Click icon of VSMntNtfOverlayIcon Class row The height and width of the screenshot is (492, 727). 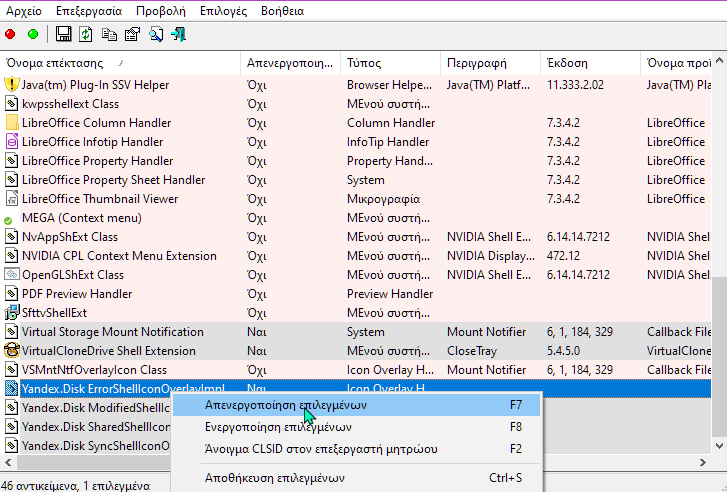click(12, 370)
